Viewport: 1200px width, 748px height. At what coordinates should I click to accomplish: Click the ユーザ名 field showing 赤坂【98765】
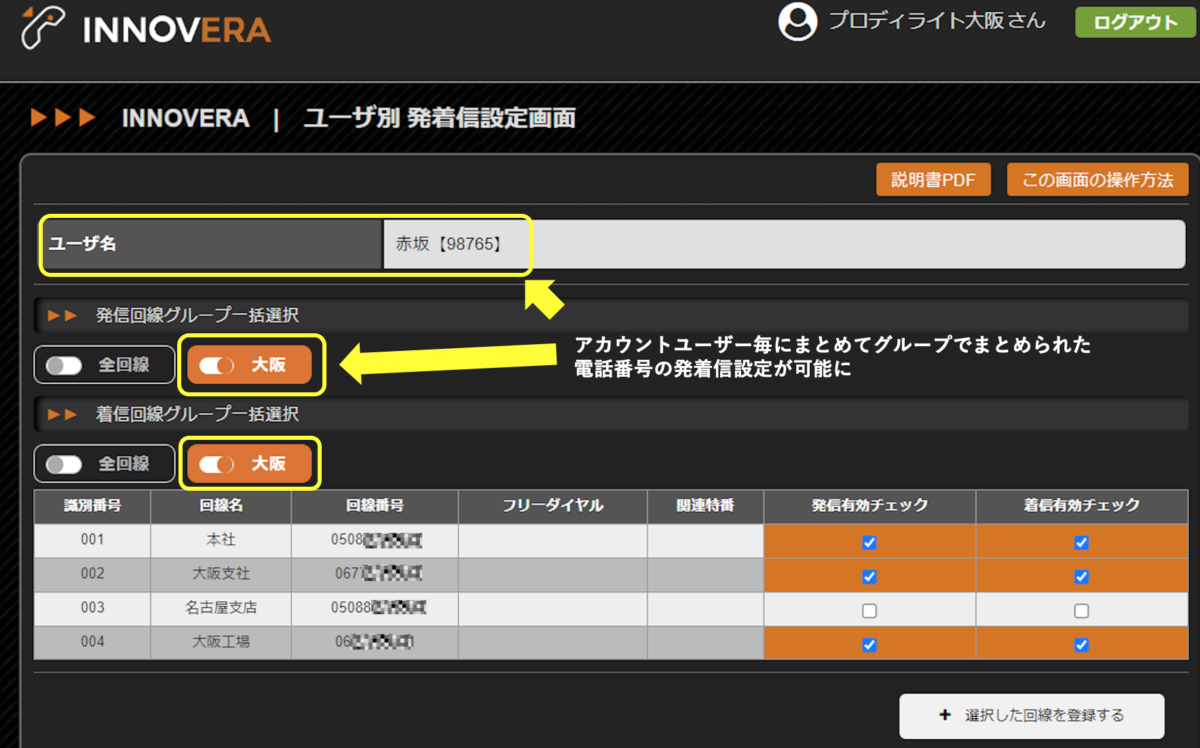(x=457, y=244)
